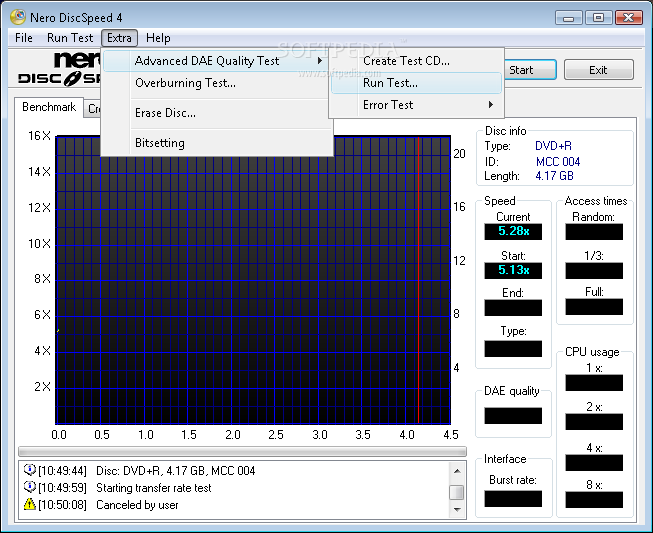Select the Bitsetting menu entry
Screen dimensions: 653x533
pos(215,143)
